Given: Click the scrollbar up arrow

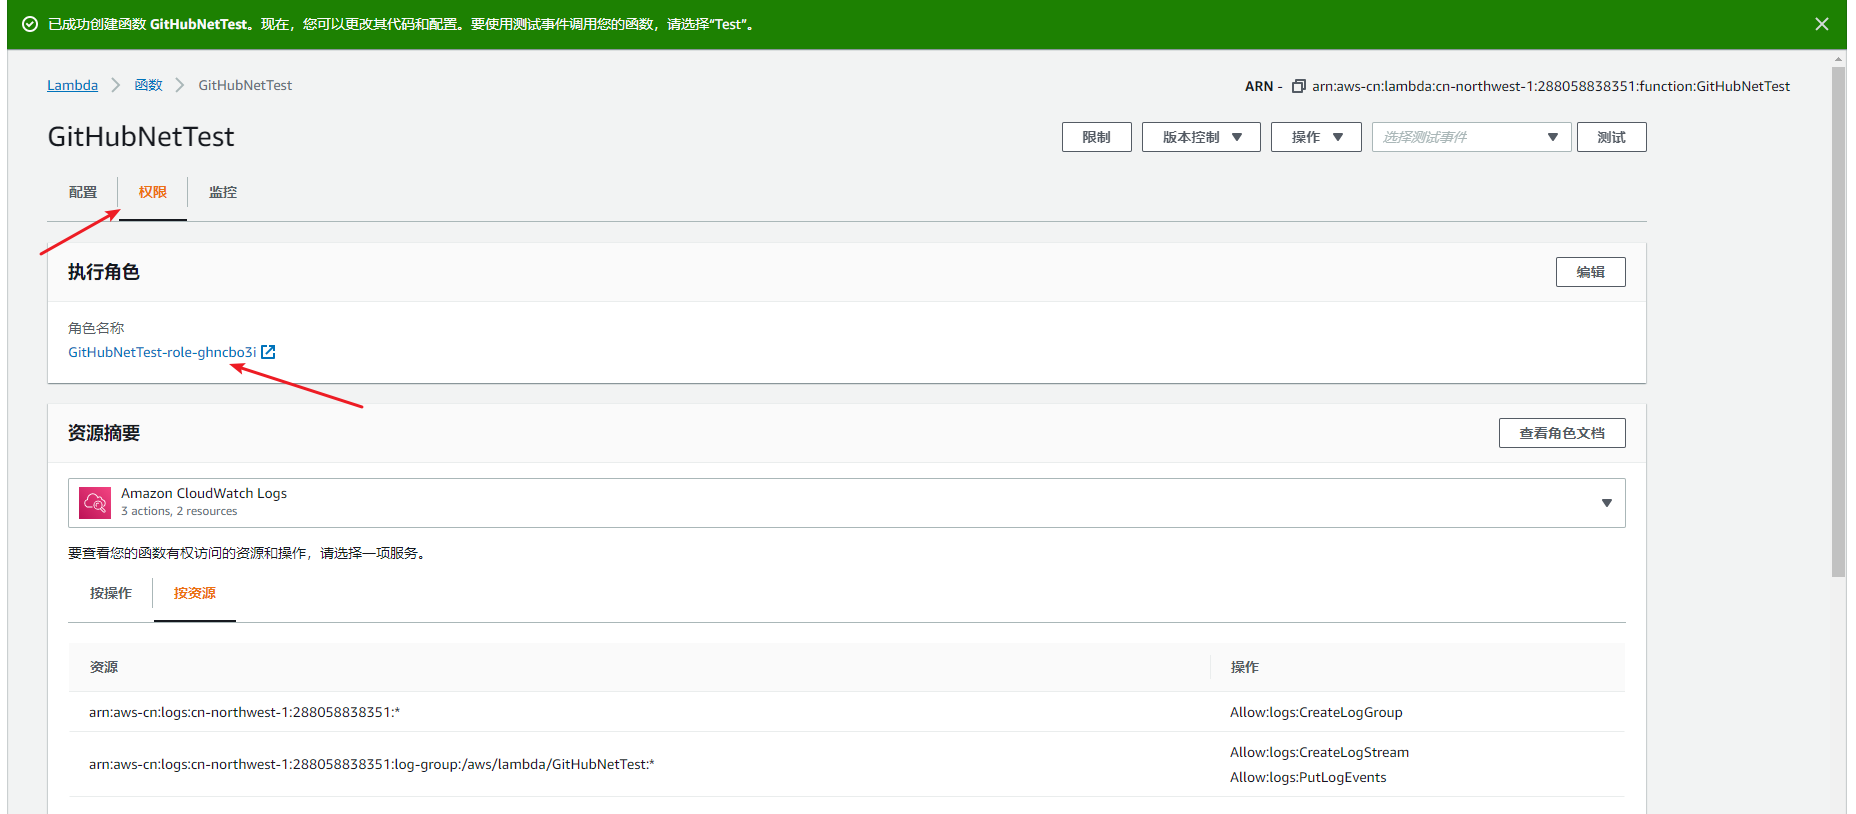Looking at the screenshot, I should tap(1839, 59).
